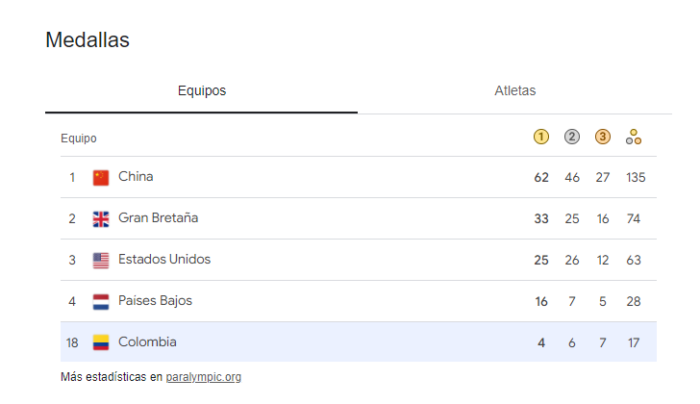Switch to the Equipos tab
700x404 pixels.
202,91
